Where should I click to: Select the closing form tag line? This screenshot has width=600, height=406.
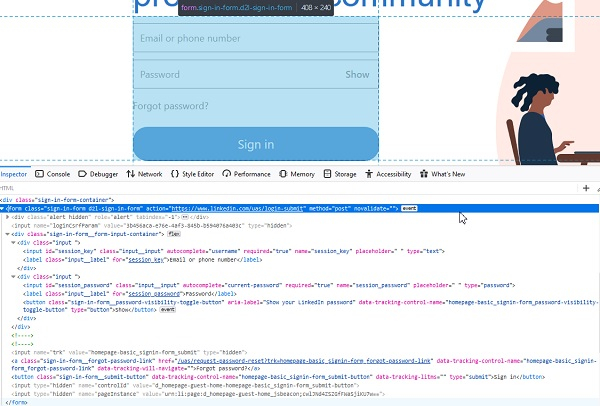[16, 402]
